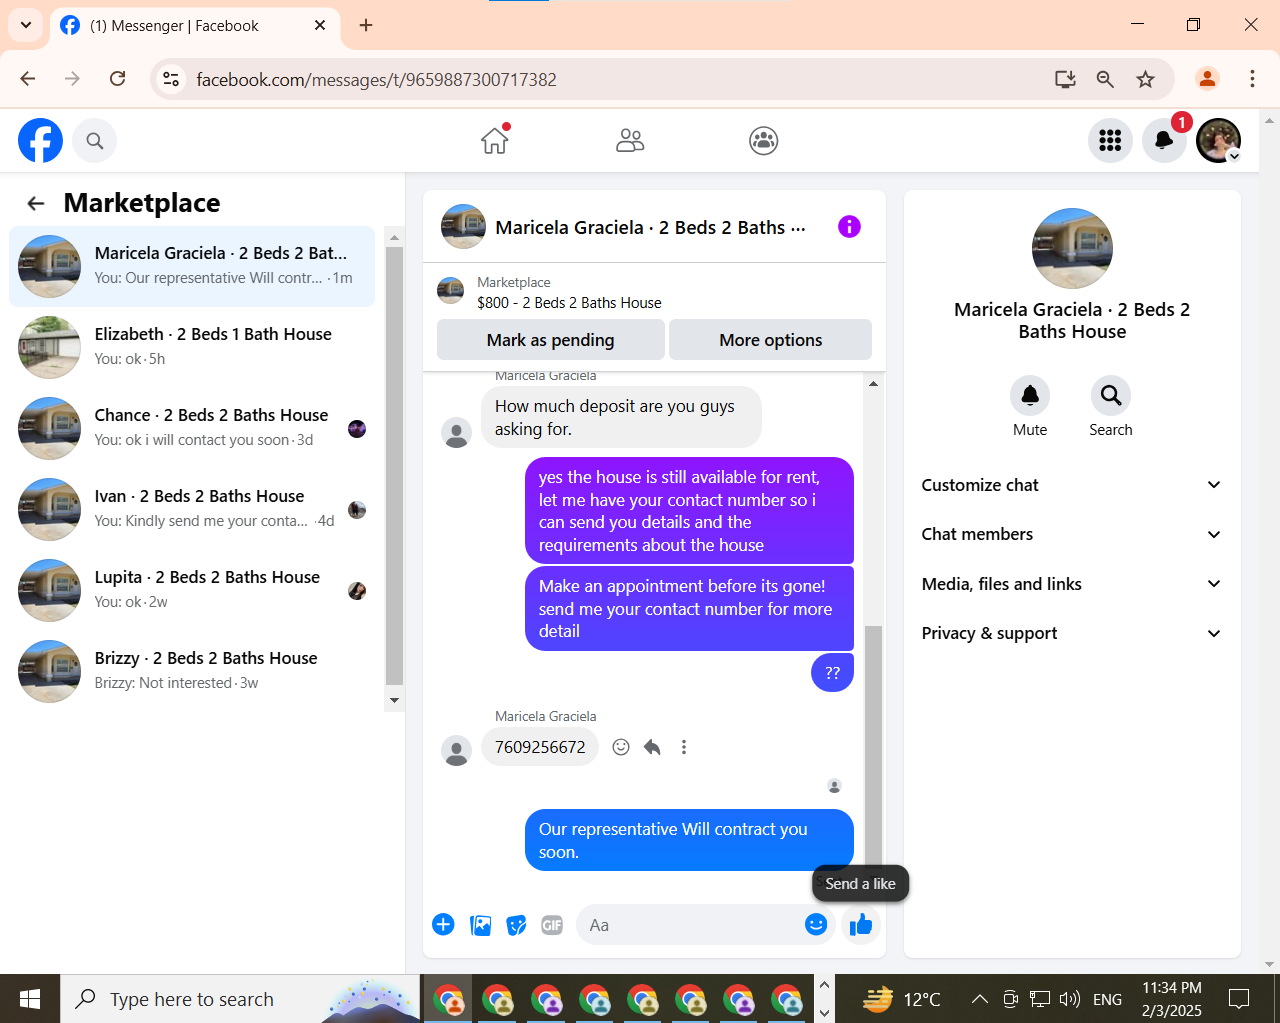
Task: Open the Facebook home logo
Action: coord(40,140)
